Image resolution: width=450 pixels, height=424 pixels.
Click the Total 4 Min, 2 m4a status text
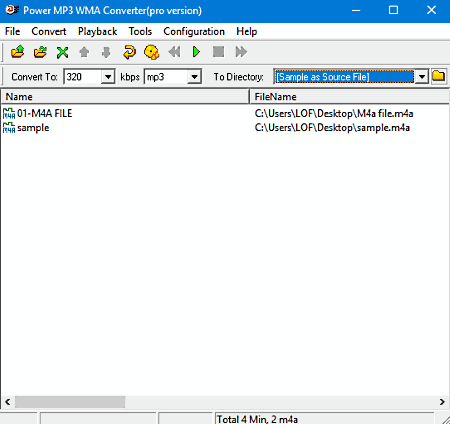(x=257, y=419)
